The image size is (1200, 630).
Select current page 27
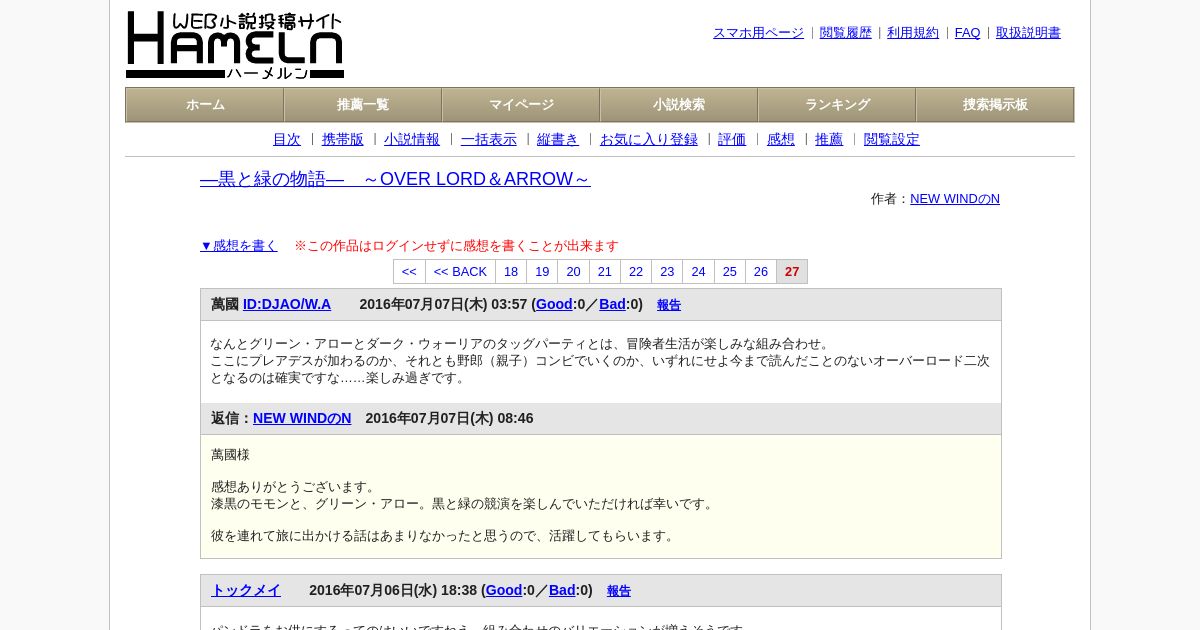tap(792, 272)
